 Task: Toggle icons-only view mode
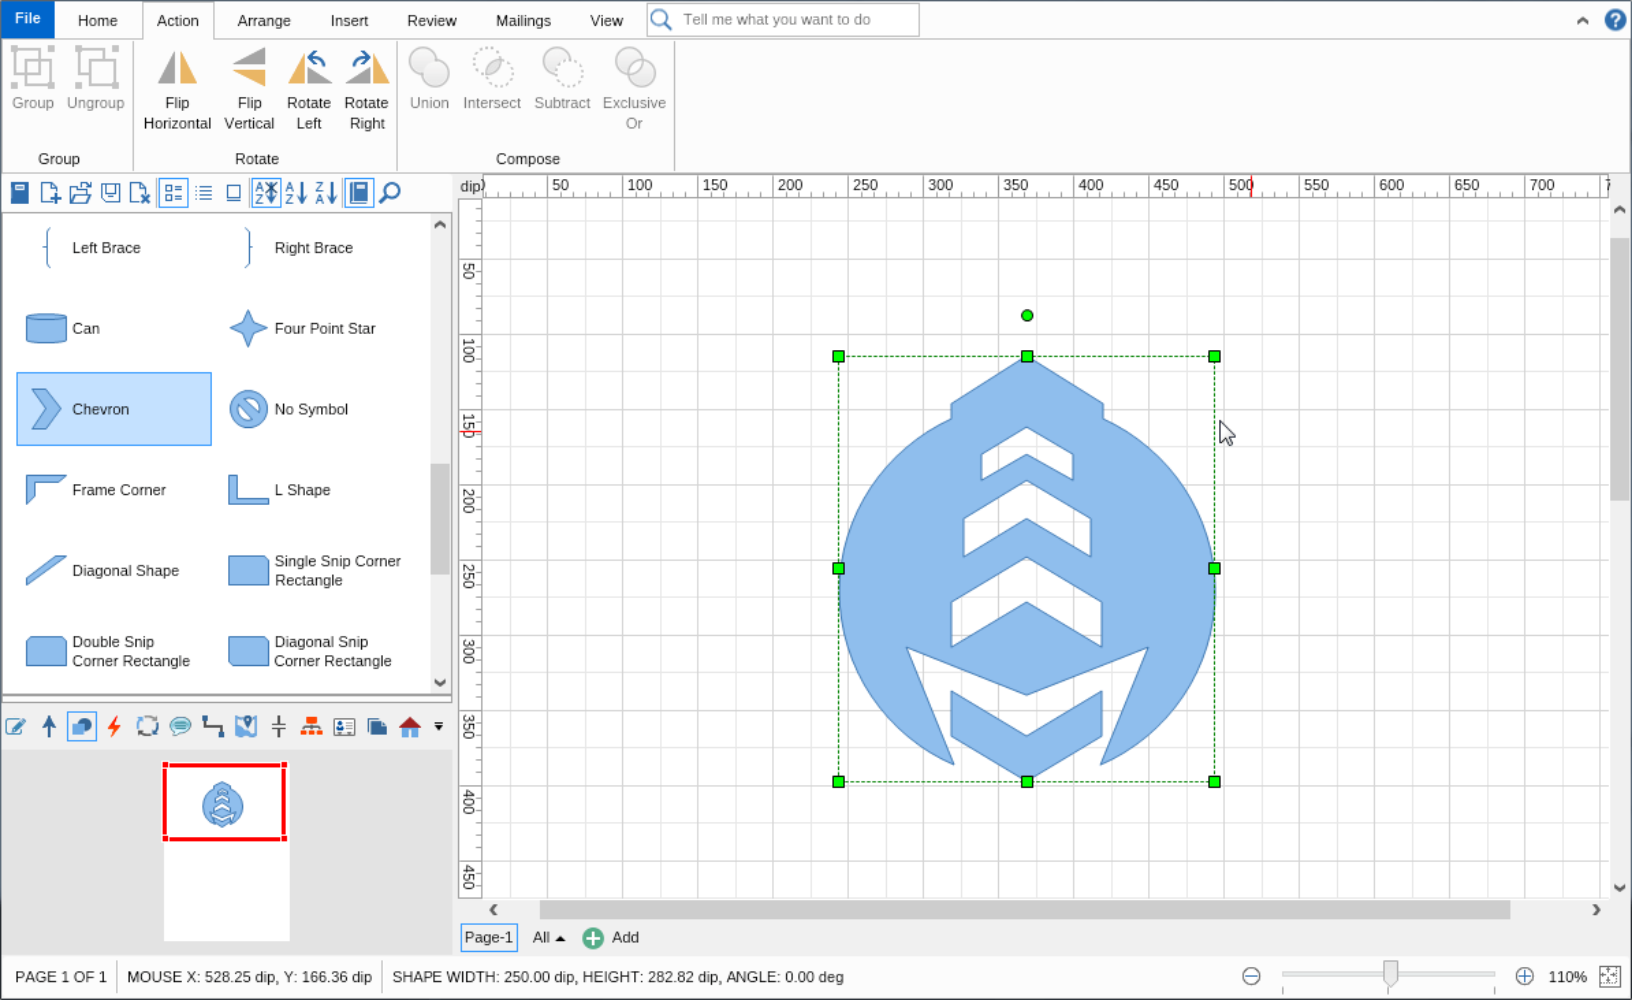point(233,192)
